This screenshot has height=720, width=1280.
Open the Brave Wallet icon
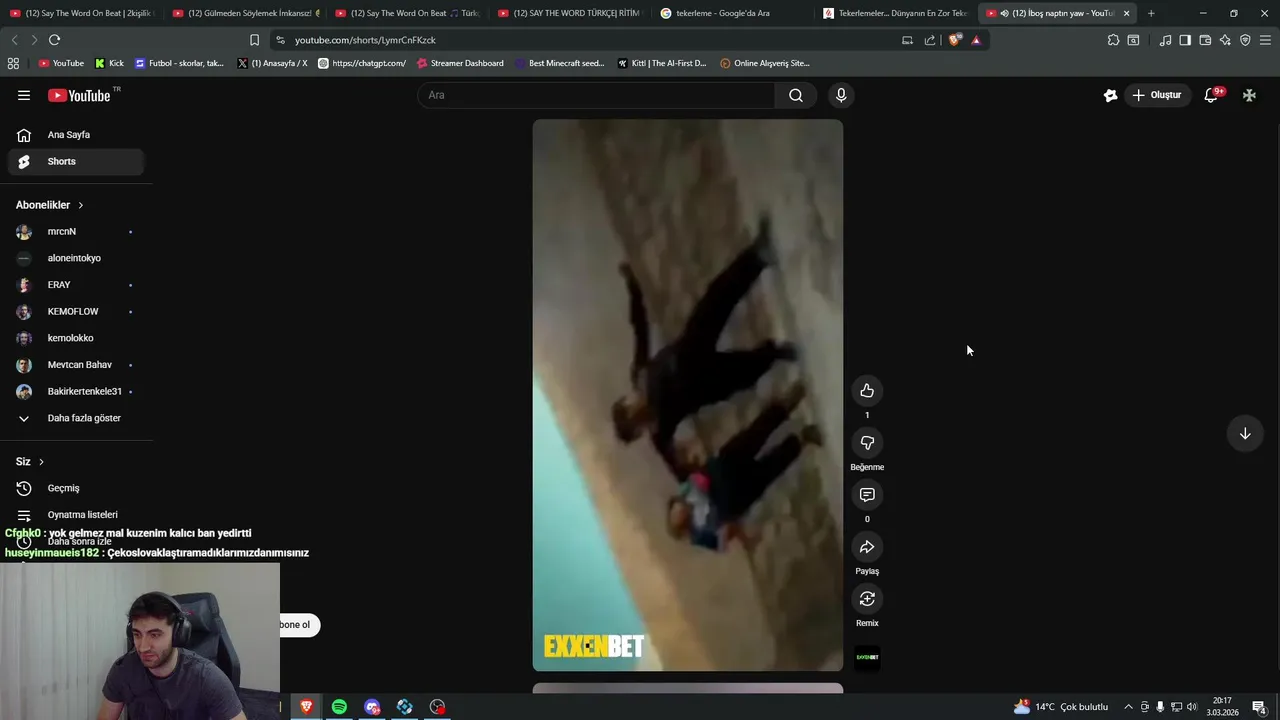(x=1205, y=40)
